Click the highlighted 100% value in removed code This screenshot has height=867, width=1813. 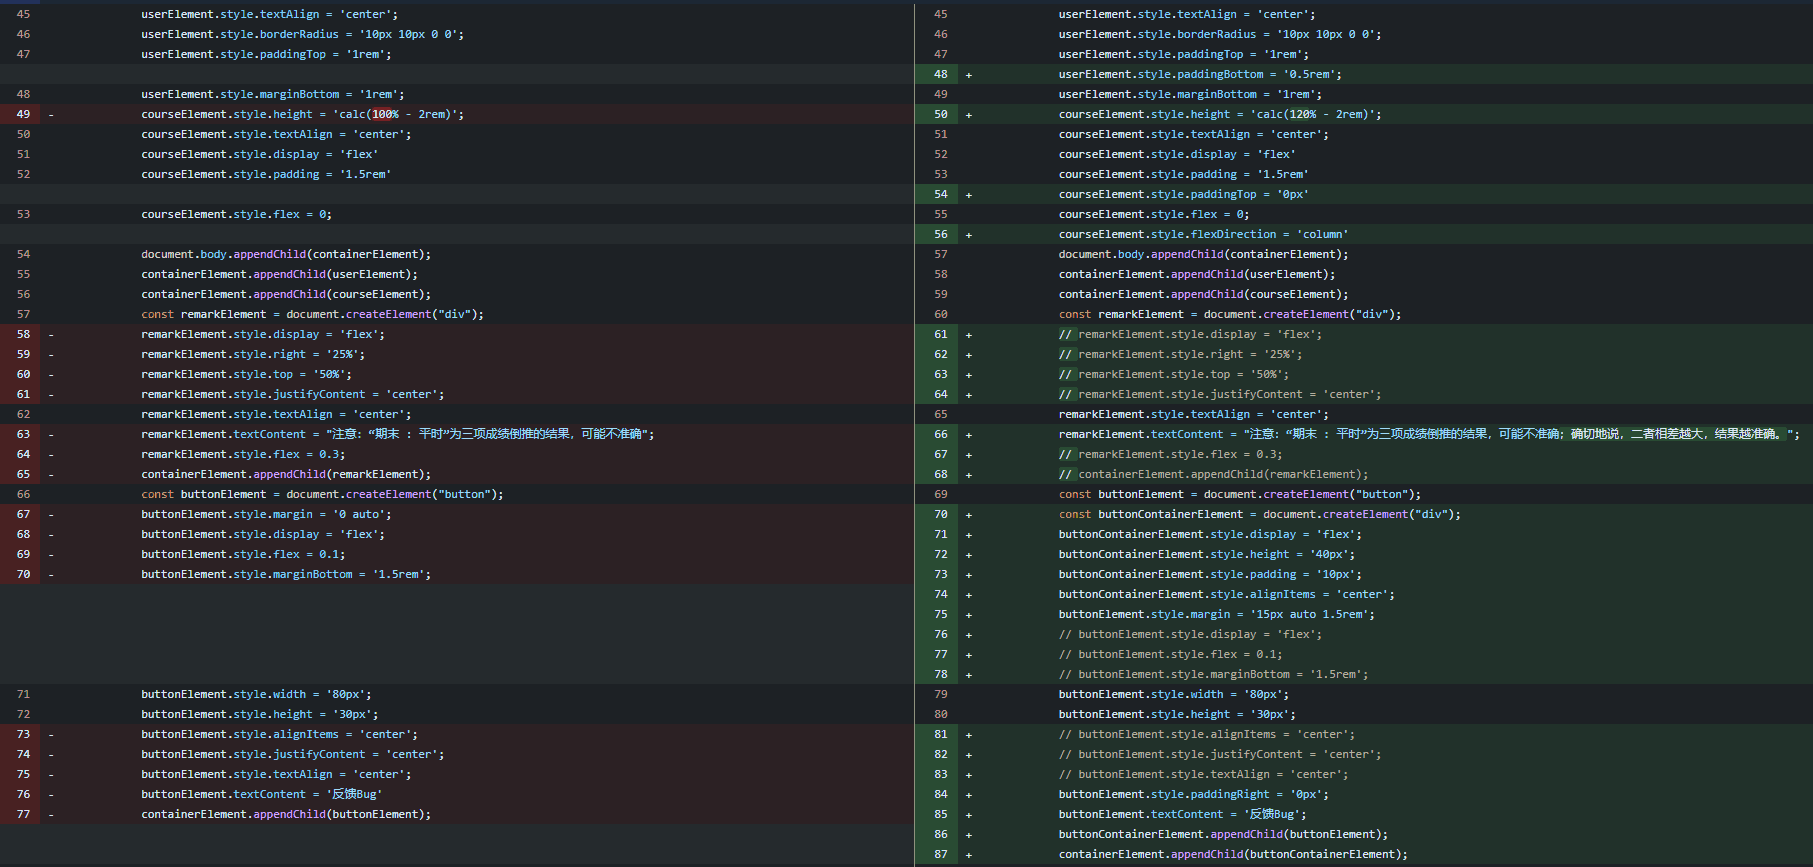(x=385, y=114)
